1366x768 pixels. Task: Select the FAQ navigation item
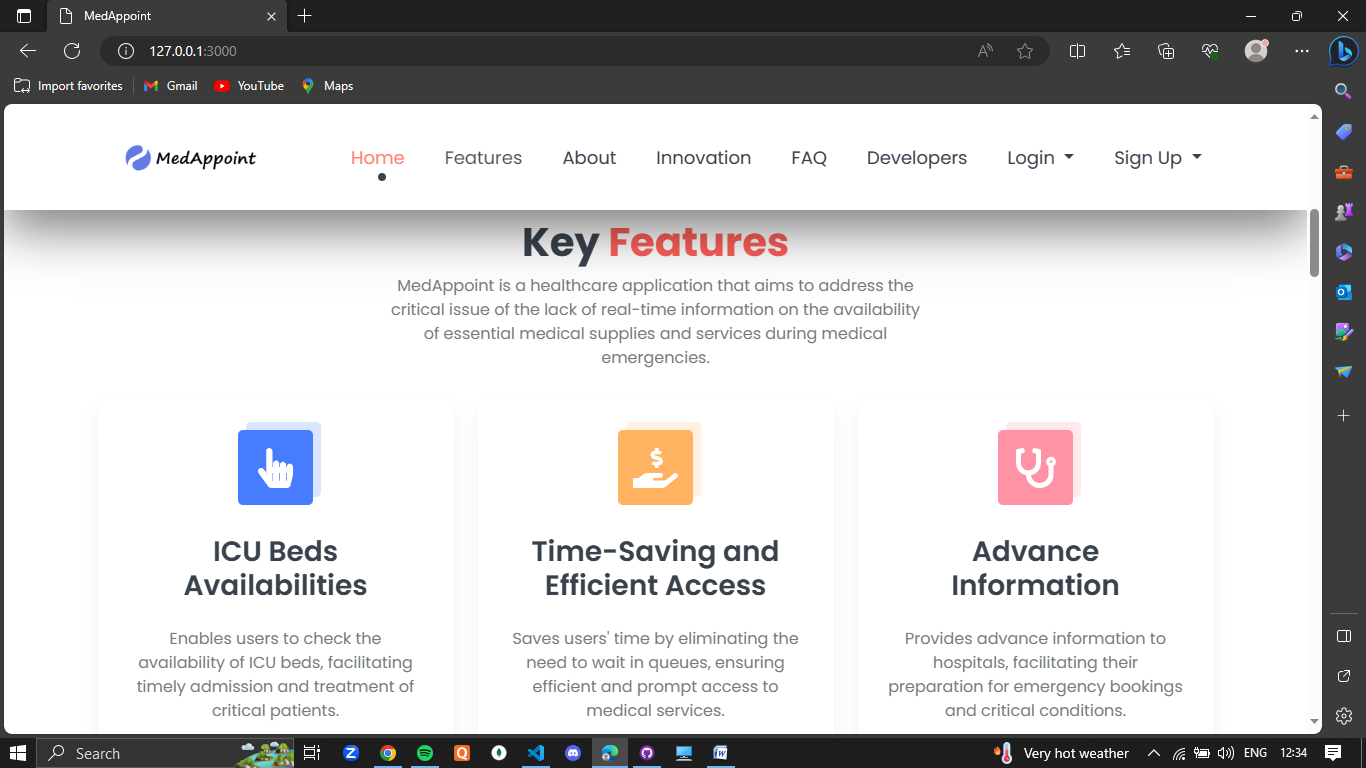click(809, 157)
